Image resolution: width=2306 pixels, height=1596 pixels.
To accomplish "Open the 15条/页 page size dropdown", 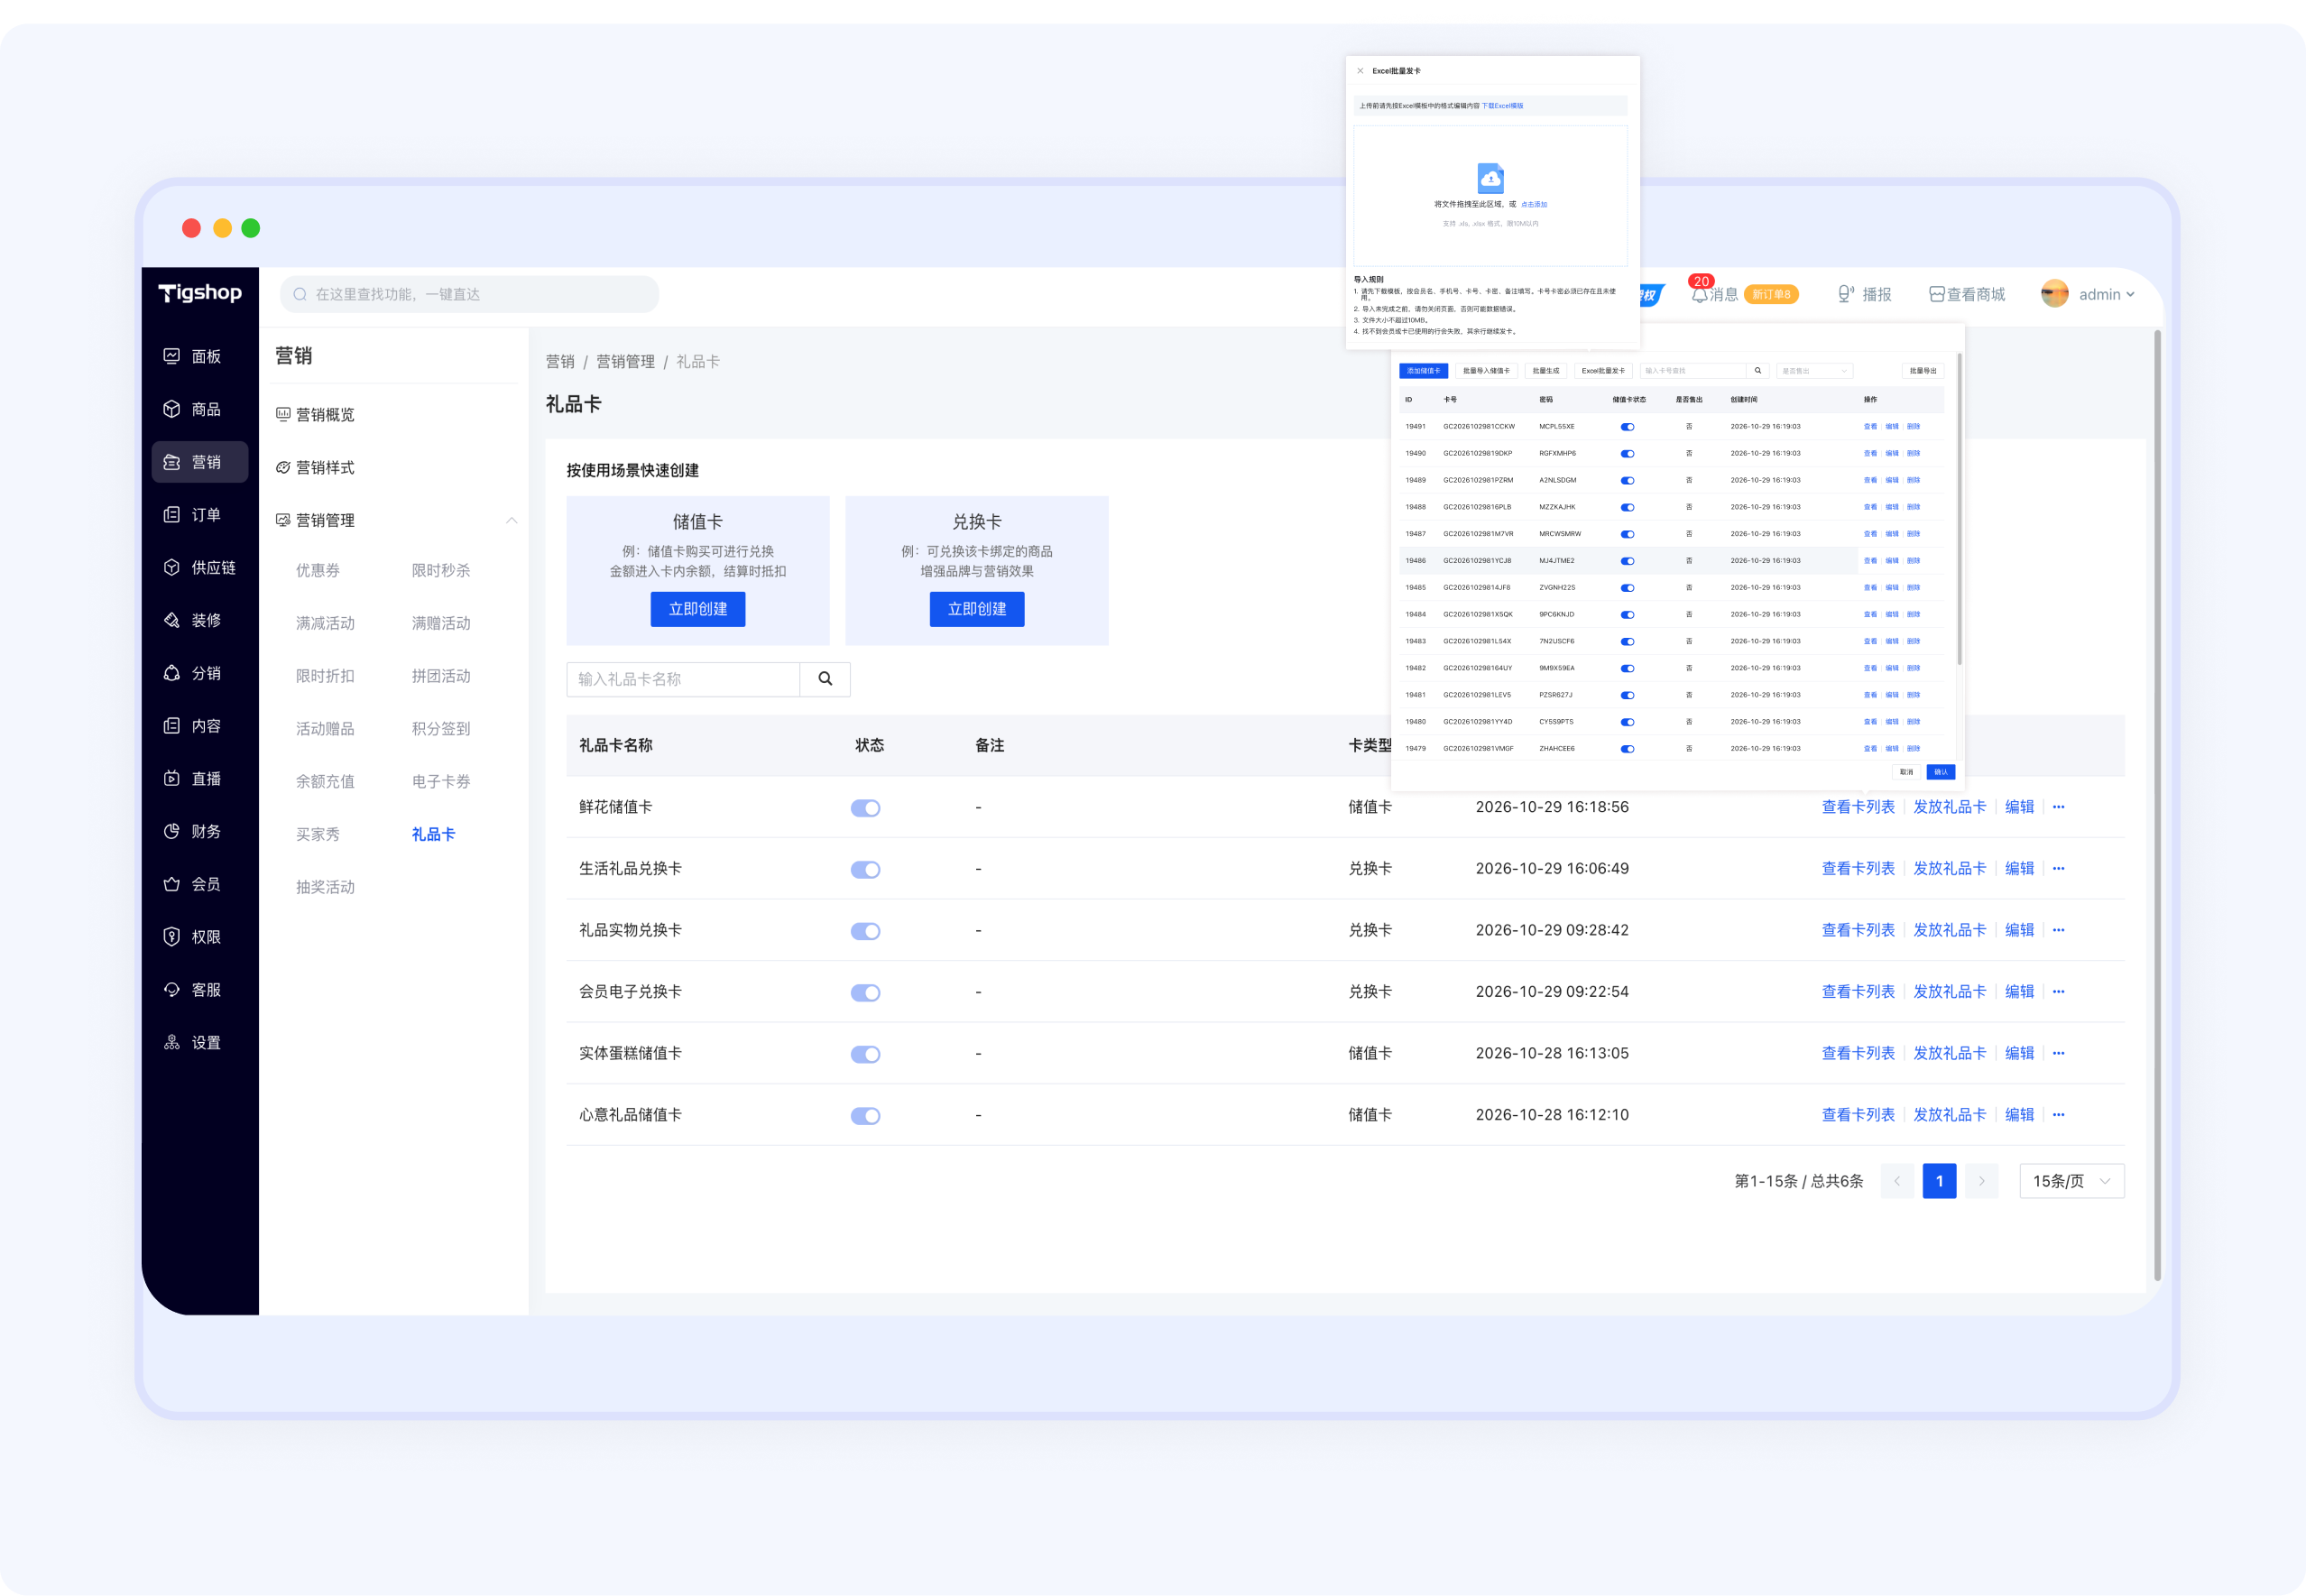I will coord(2071,1181).
